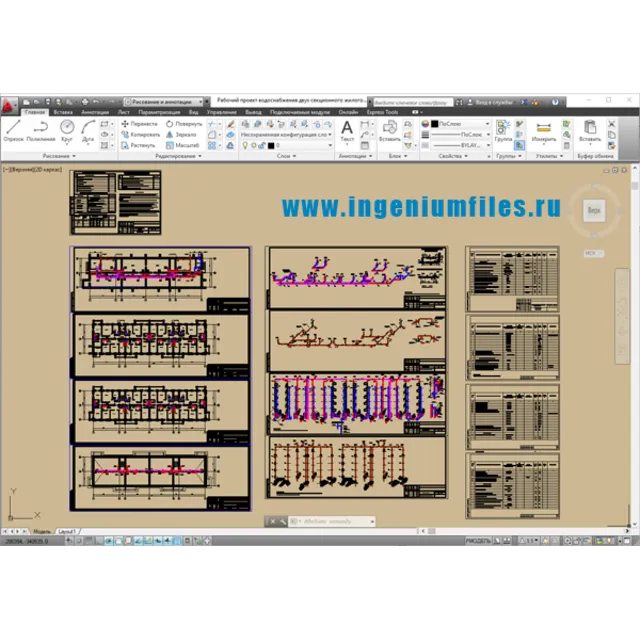Click the Вставить clipboard paste icon
The width and height of the screenshot is (640, 640).
[590, 131]
